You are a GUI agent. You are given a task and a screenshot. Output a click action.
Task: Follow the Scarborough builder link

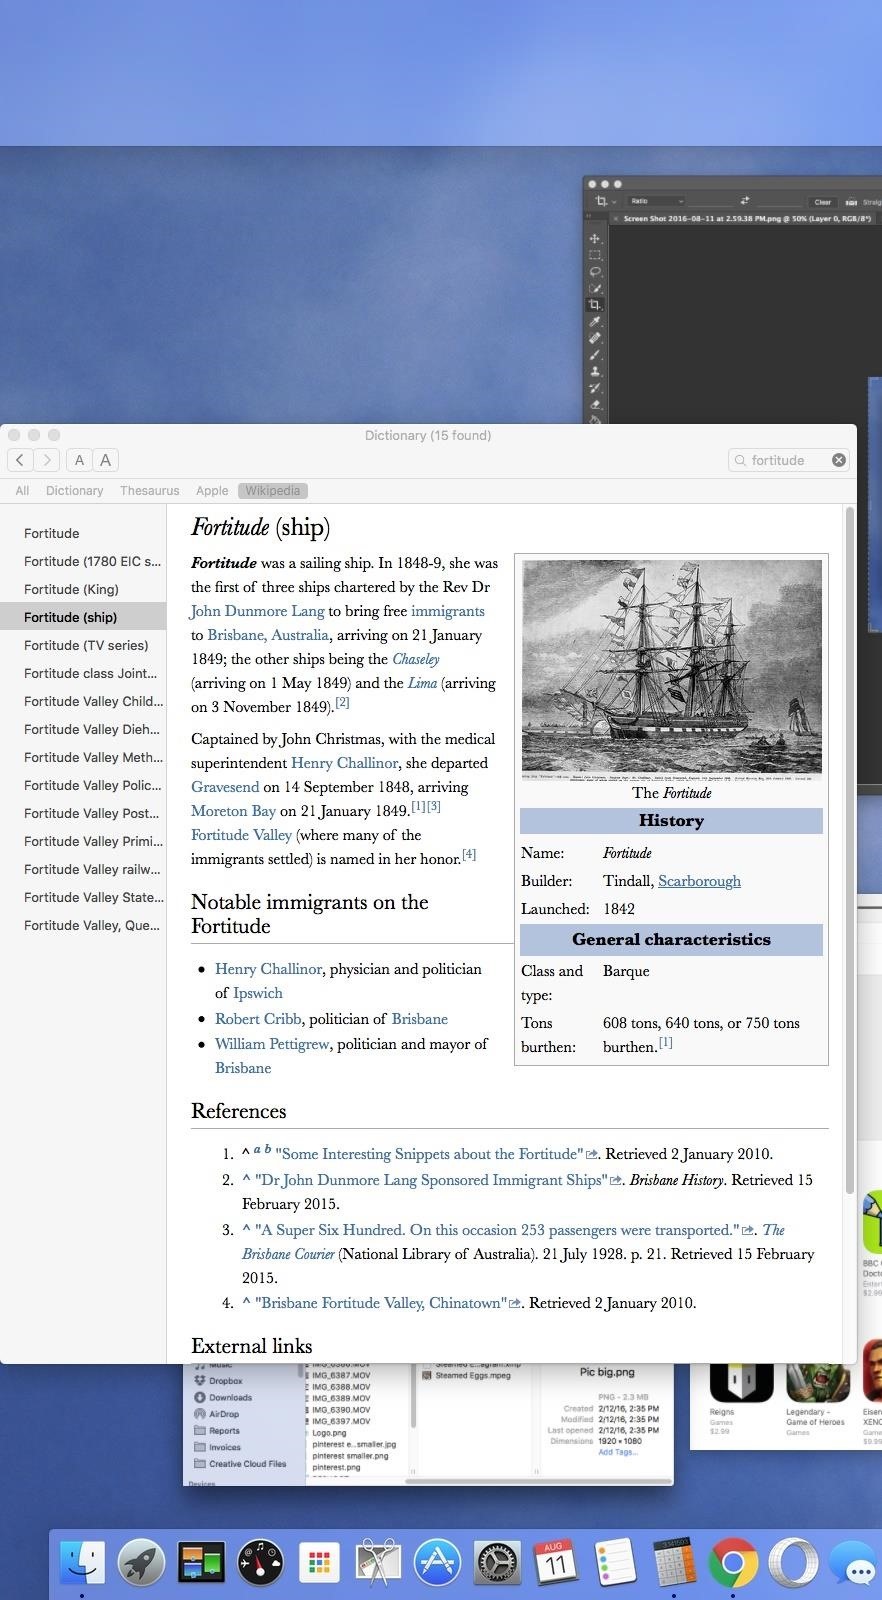tap(699, 881)
